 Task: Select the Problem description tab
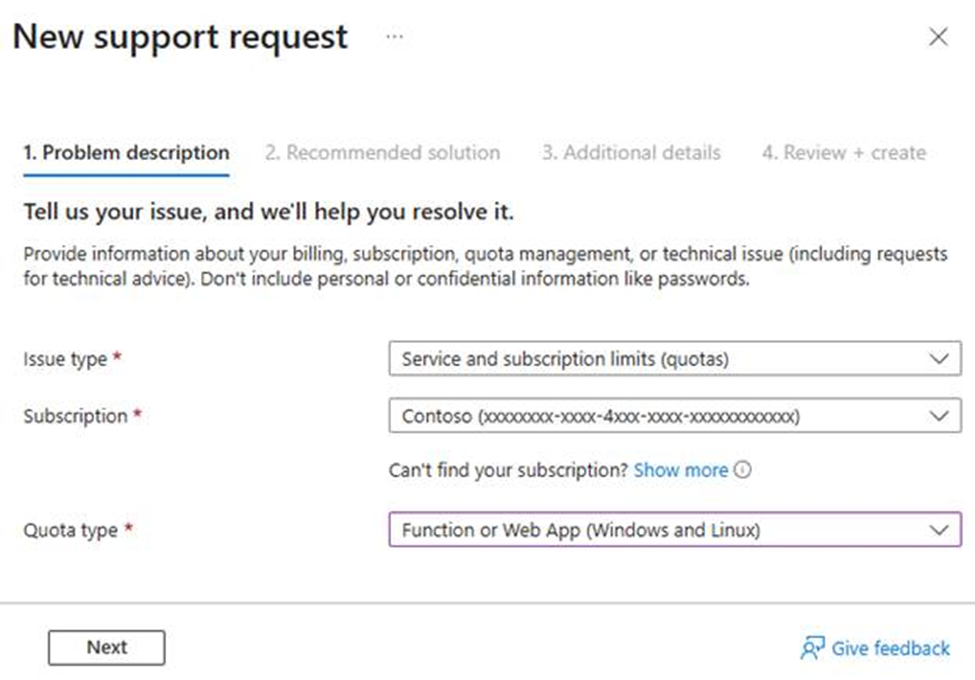click(126, 153)
